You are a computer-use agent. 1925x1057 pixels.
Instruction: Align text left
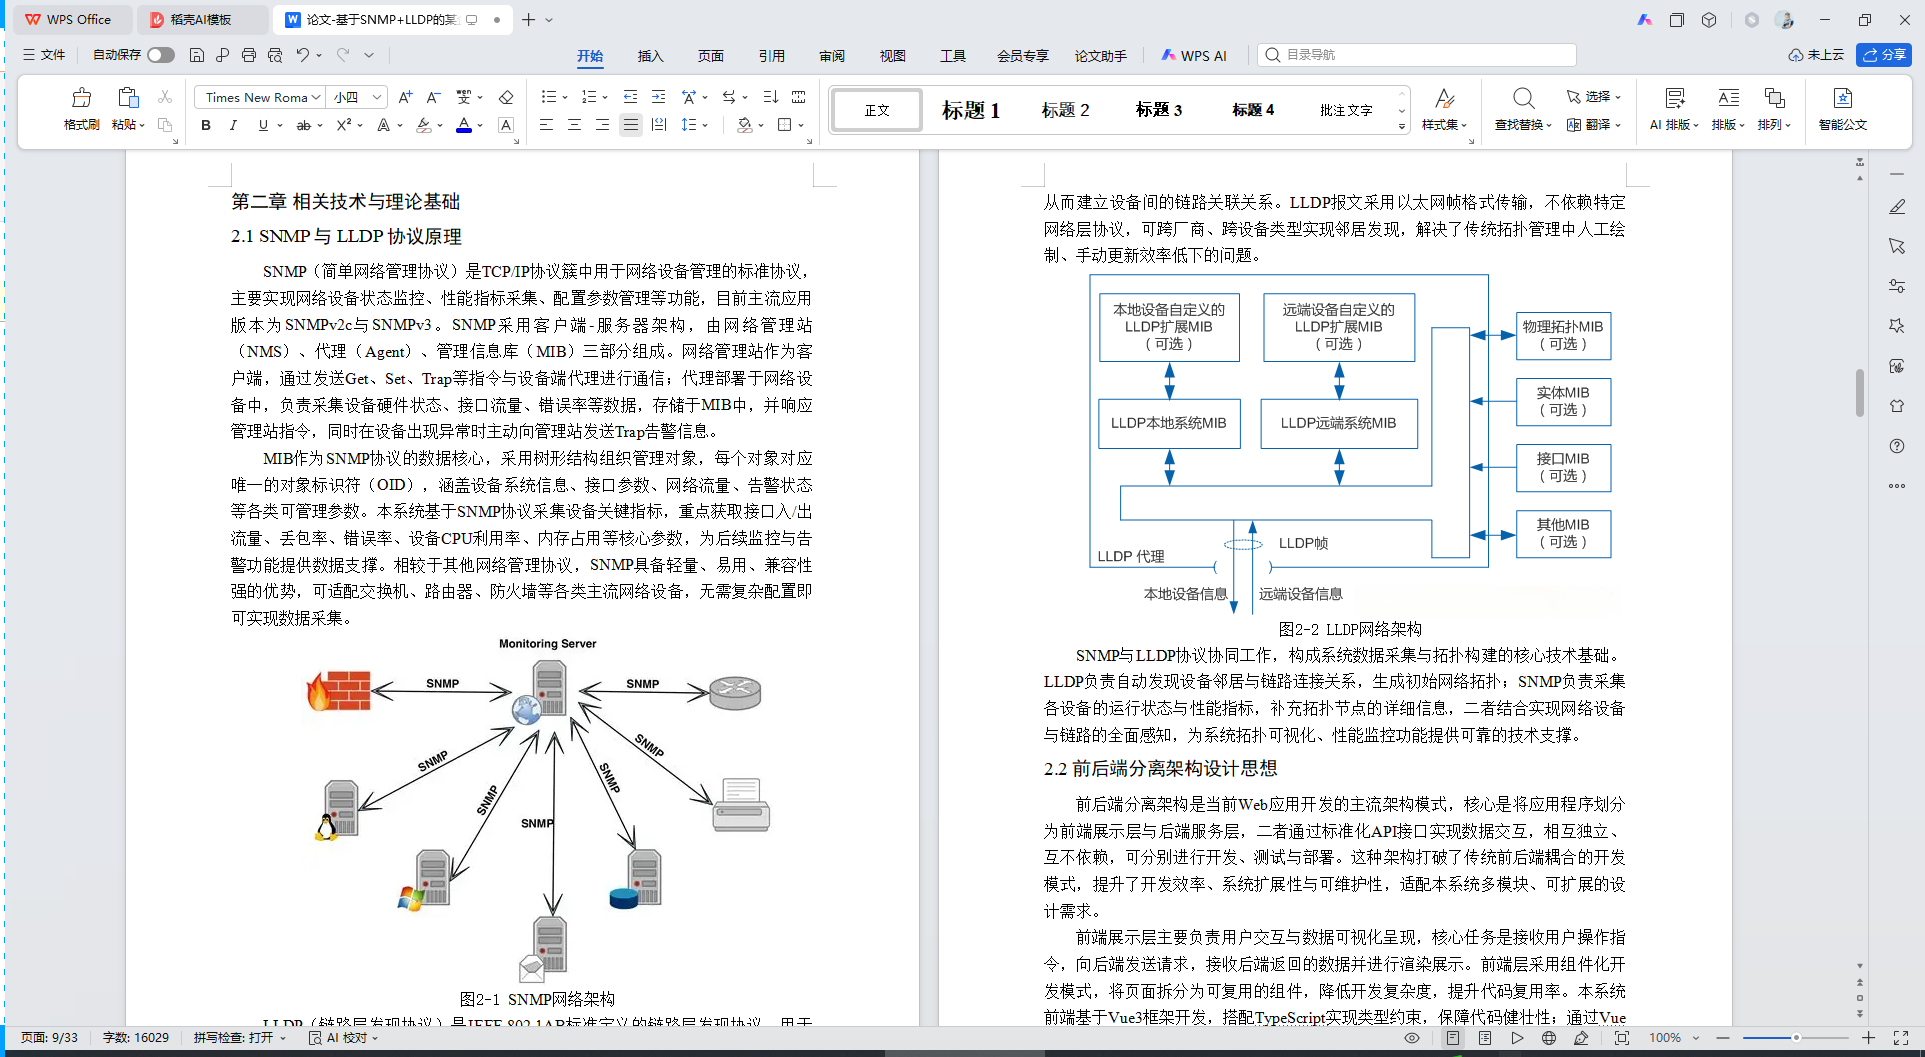[x=546, y=125]
